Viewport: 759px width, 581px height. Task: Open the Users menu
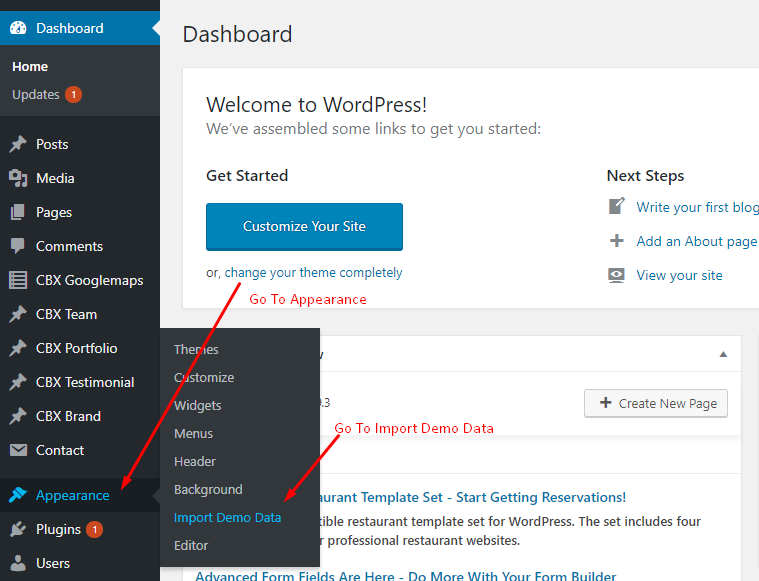point(80,563)
